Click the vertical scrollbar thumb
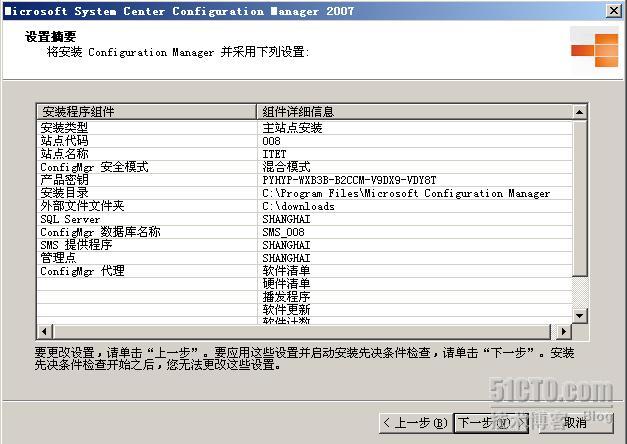The width and height of the screenshot is (627, 444). pyautogui.click(x=579, y=198)
